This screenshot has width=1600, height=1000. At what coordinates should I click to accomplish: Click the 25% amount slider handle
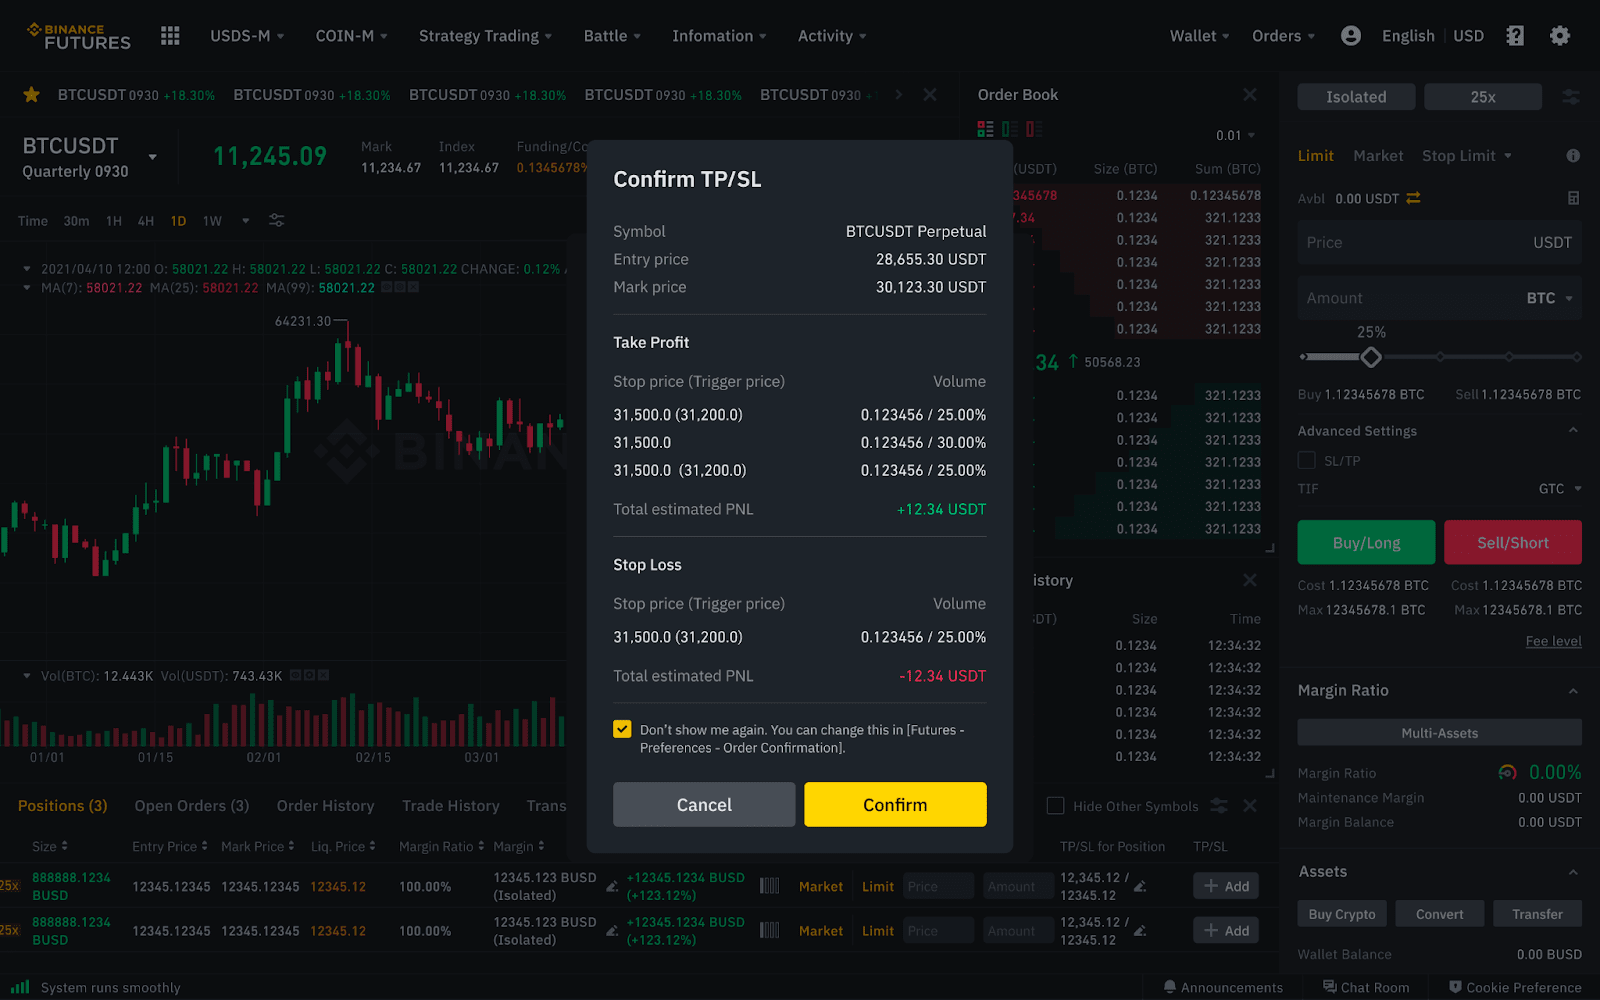pos(1371,357)
